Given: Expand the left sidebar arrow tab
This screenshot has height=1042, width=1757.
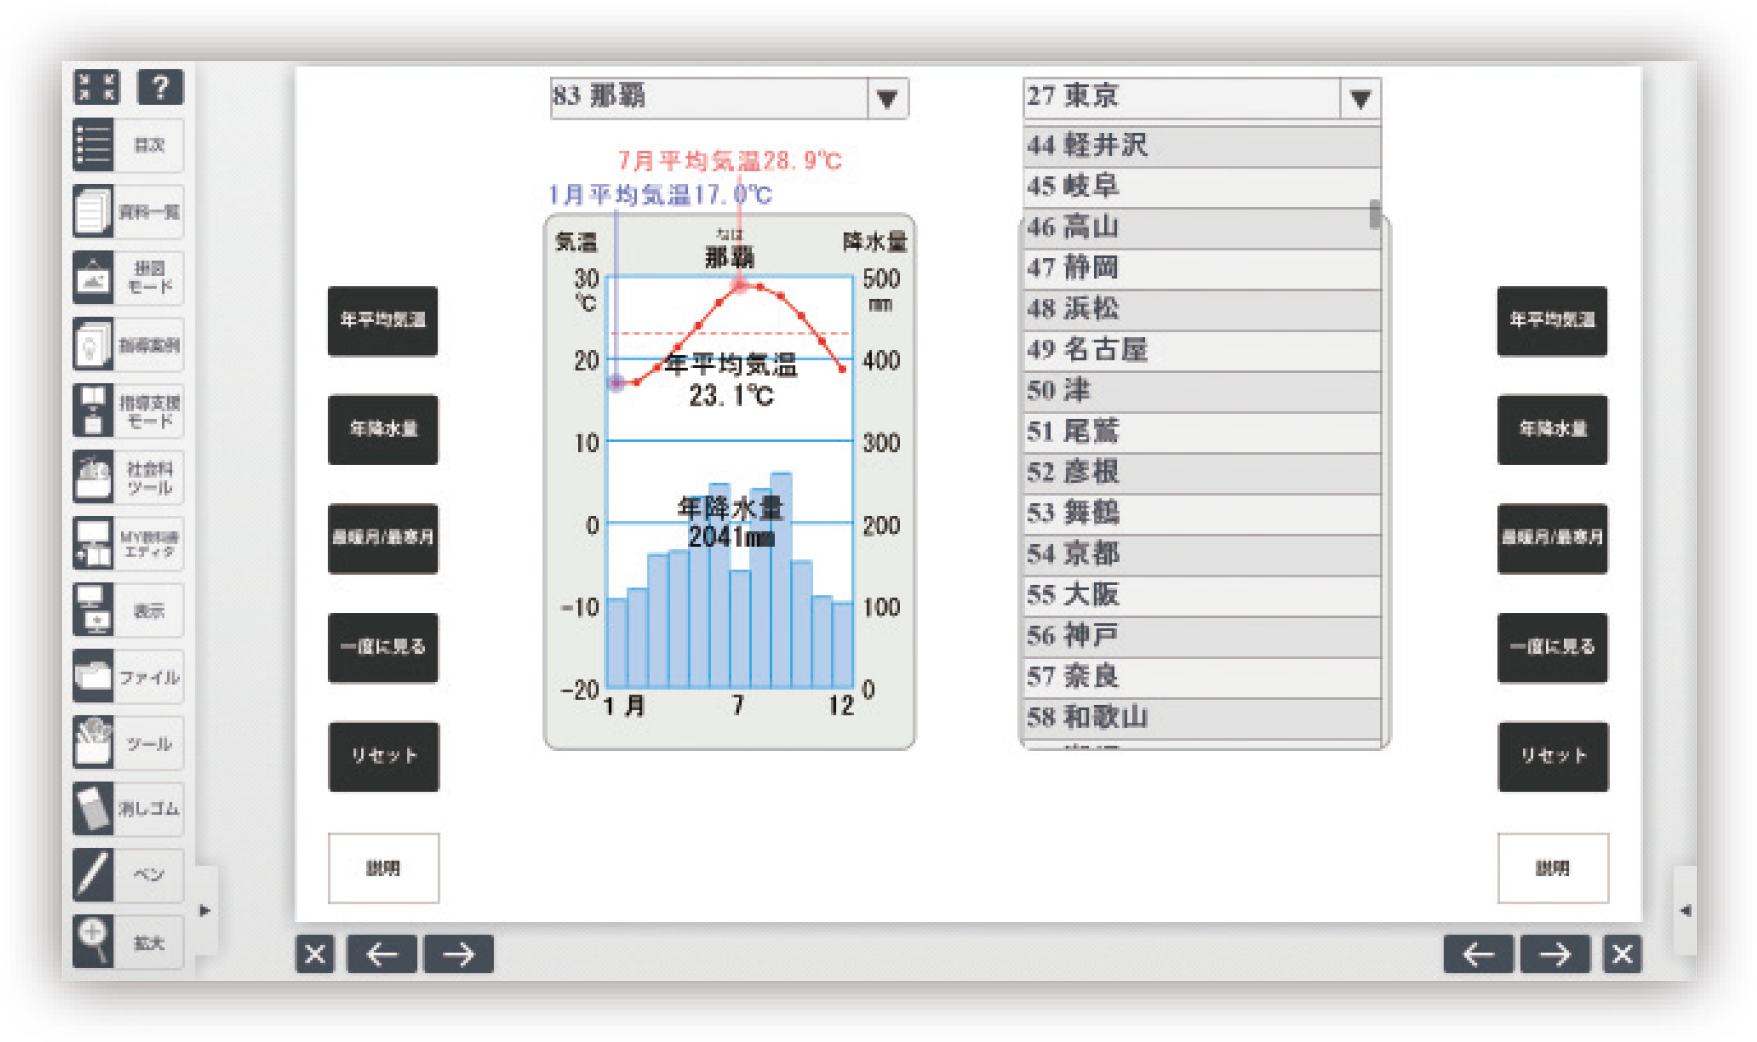Looking at the screenshot, I should pyautogui.click(x=205, y=910).
